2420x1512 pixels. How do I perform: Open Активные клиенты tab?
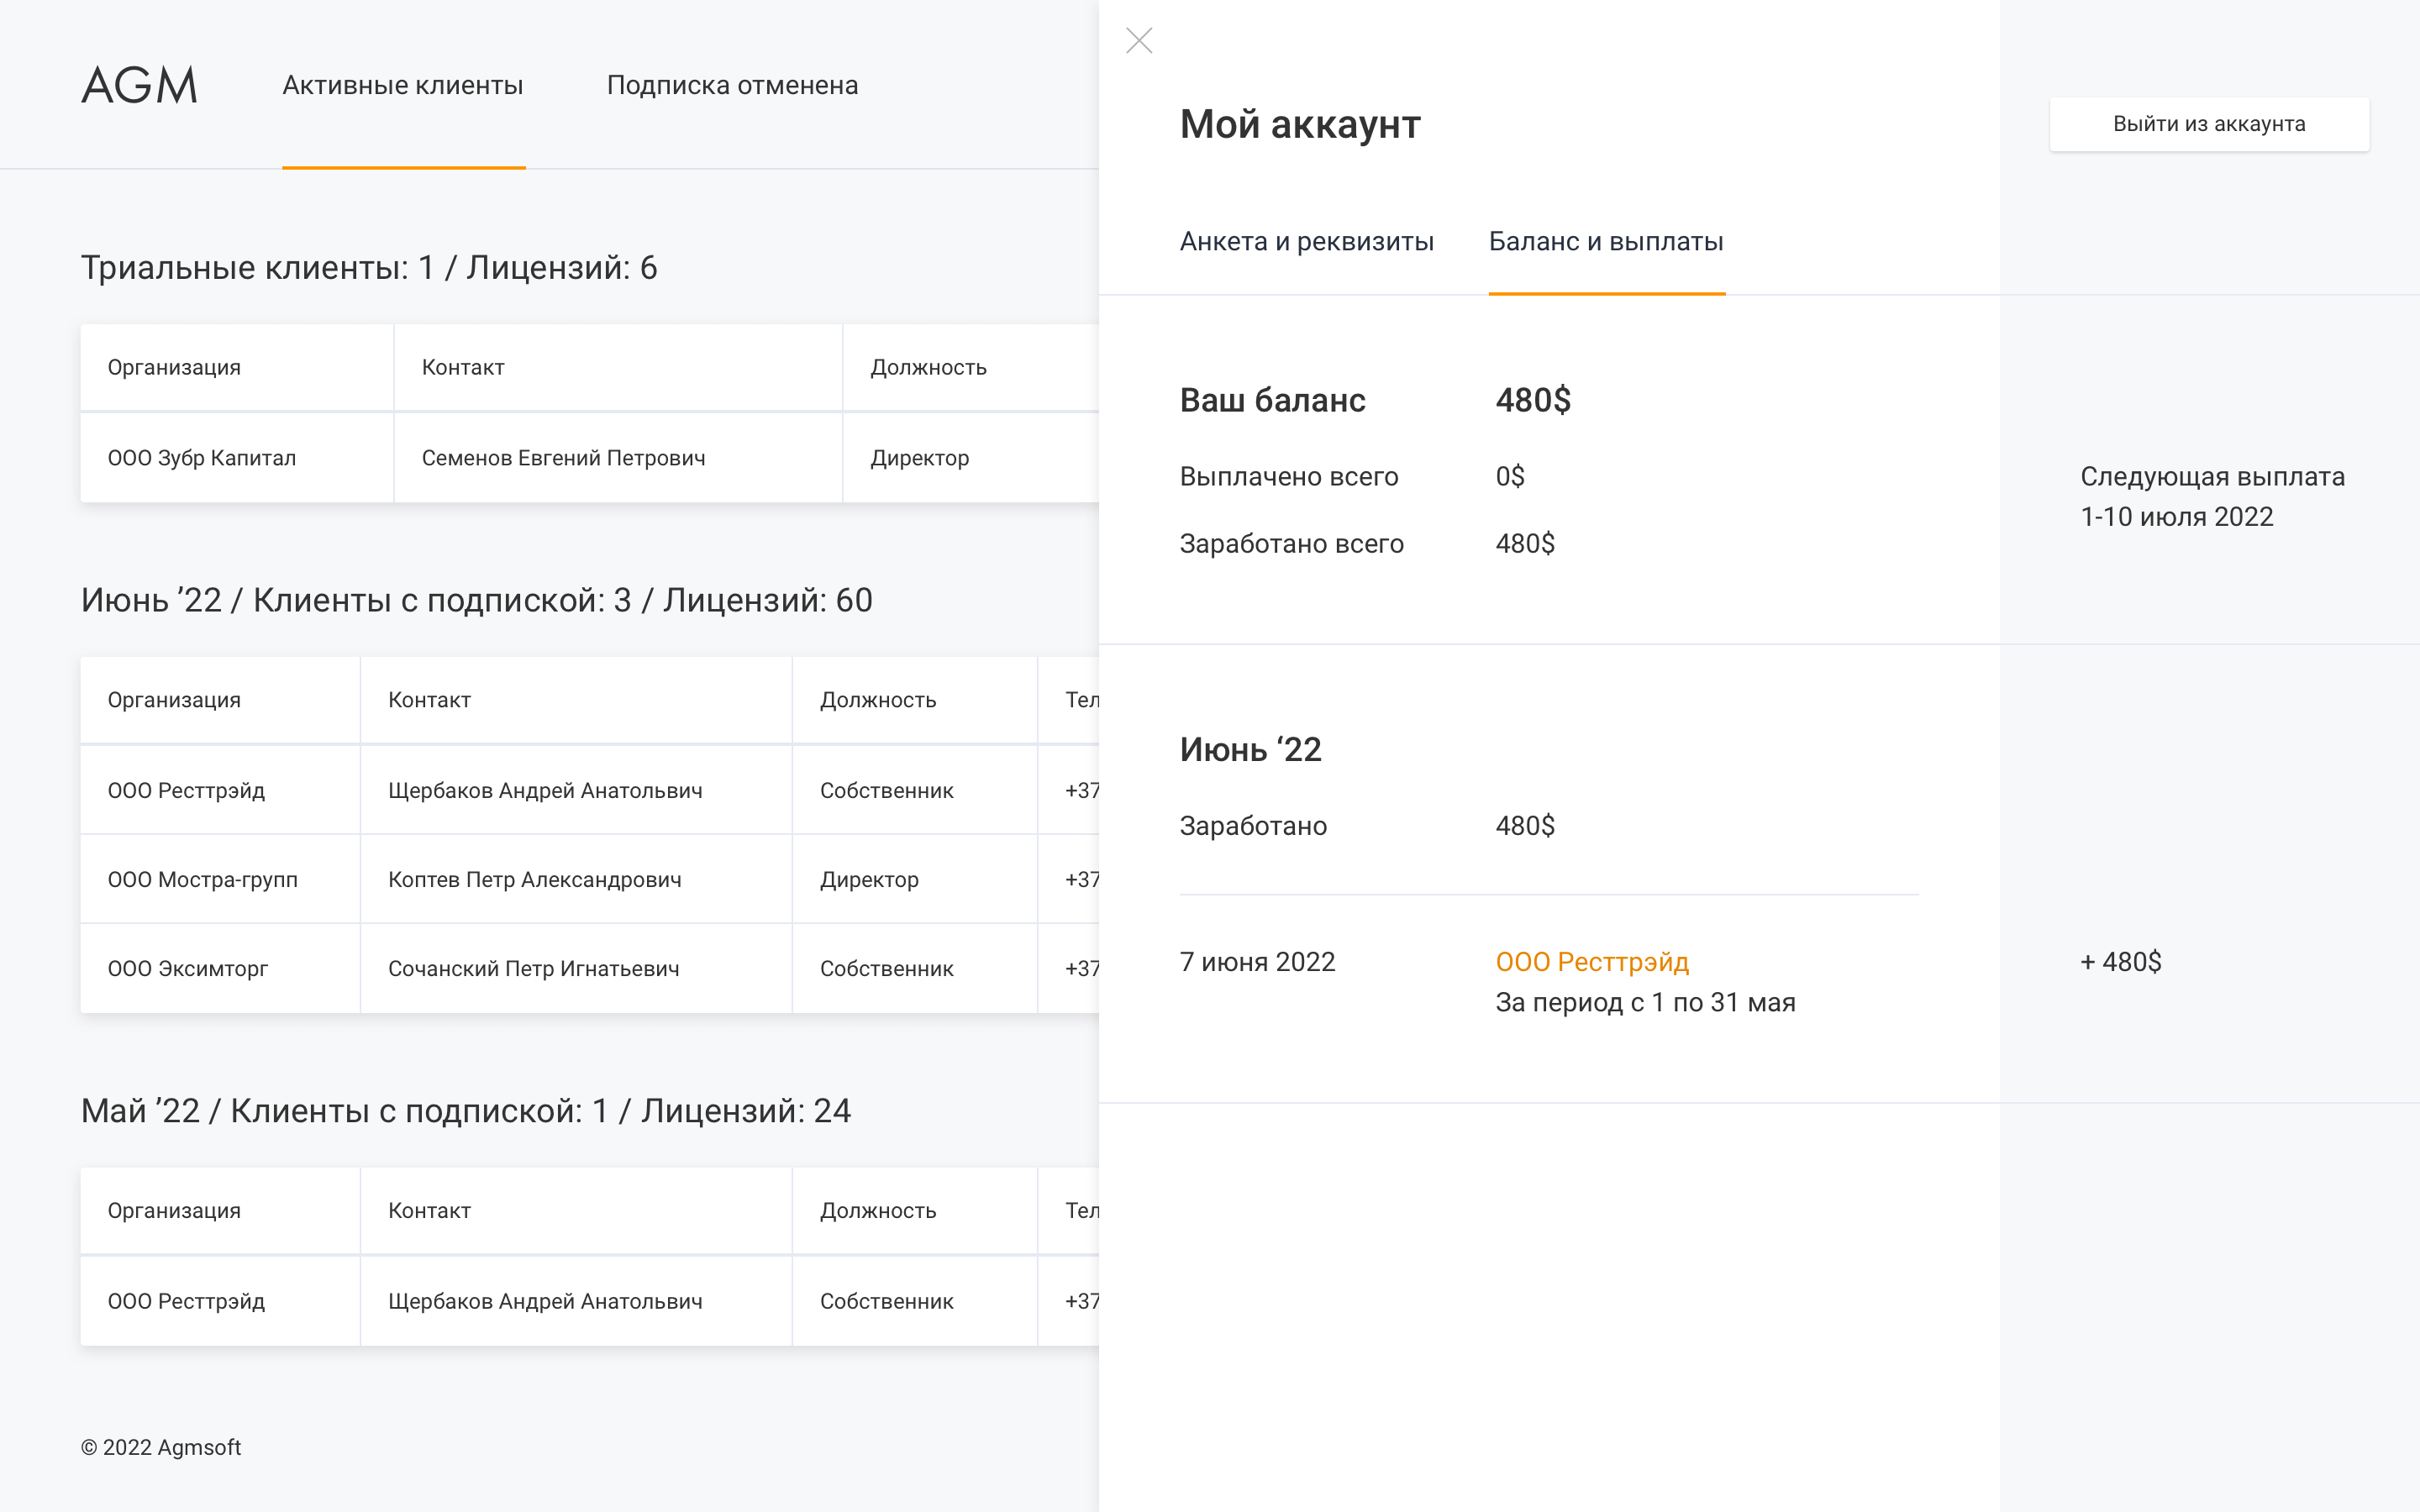coord(403,86)
